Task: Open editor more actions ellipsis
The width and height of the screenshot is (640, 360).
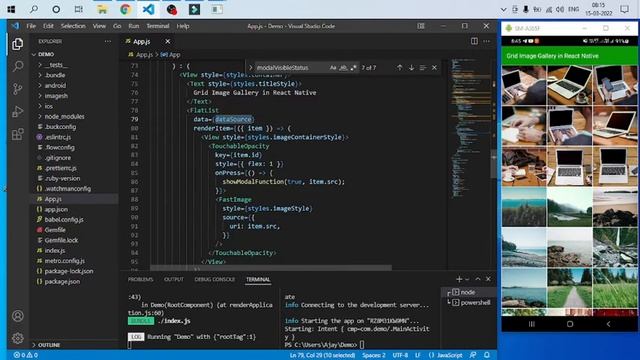Action: [487, 41]
